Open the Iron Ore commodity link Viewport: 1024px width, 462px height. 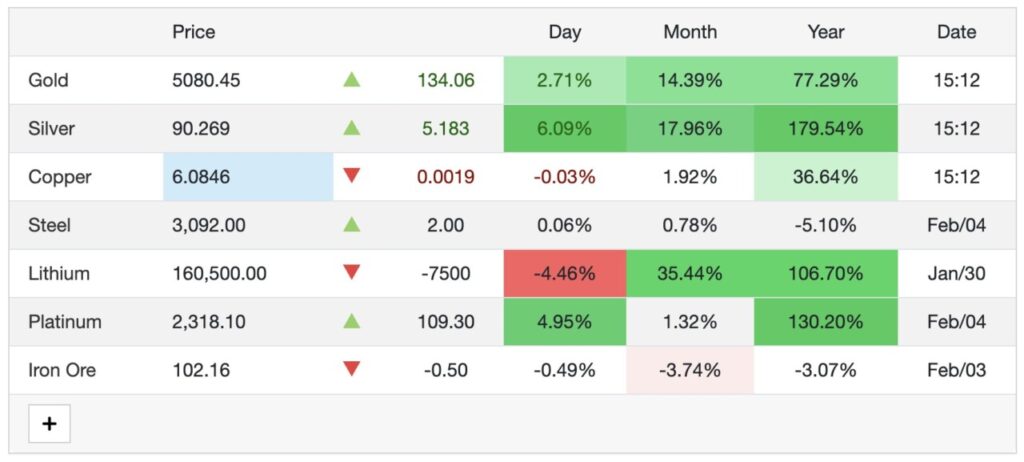click(62, 370)
